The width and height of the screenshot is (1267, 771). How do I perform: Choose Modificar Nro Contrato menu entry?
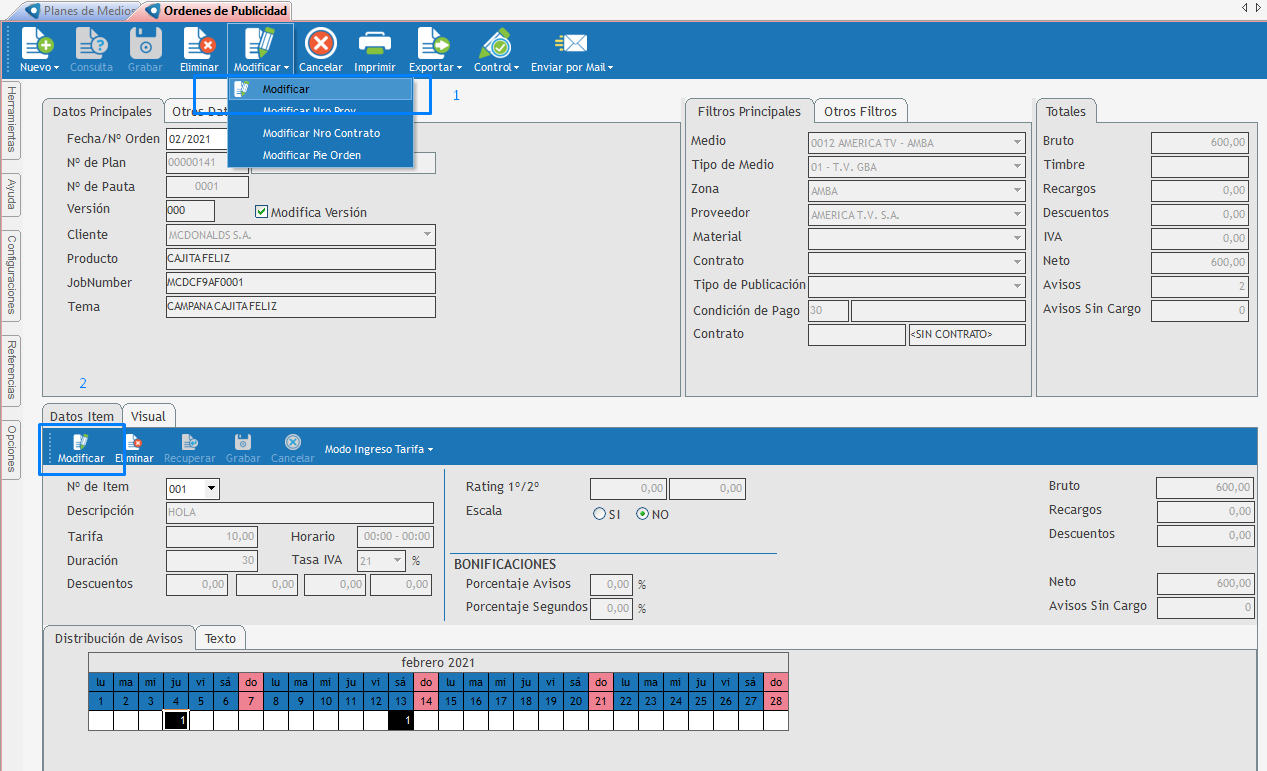coord(321,133)
